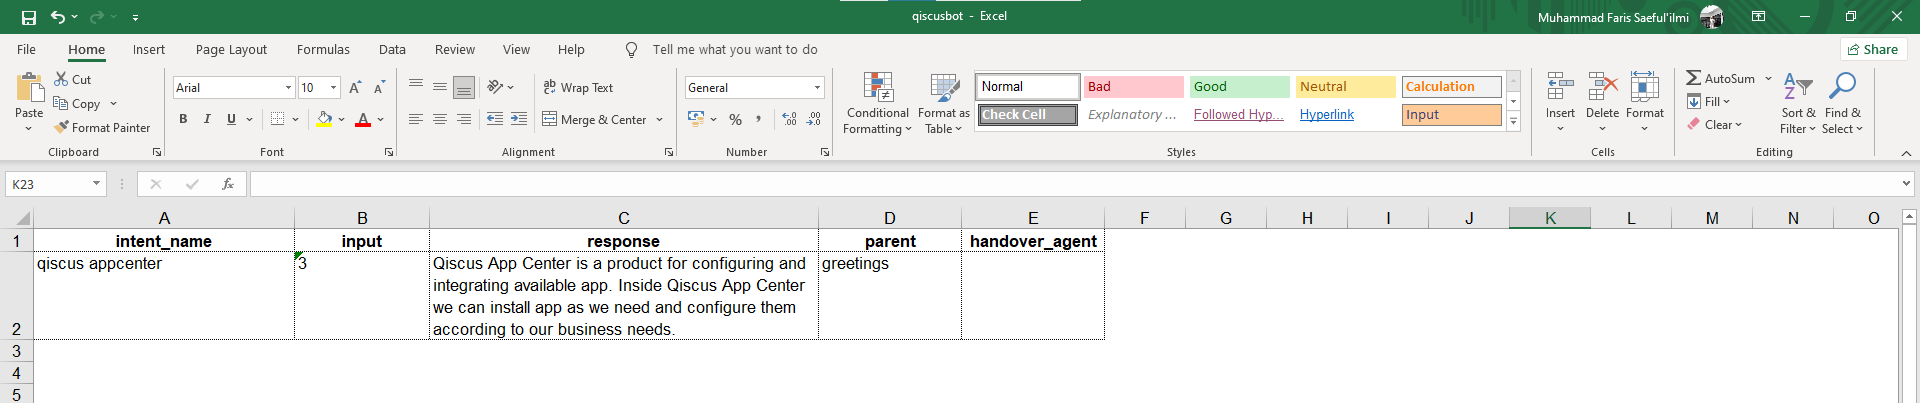
Task: Apply the Good cell style swatch
Action: click(1239, 87)
